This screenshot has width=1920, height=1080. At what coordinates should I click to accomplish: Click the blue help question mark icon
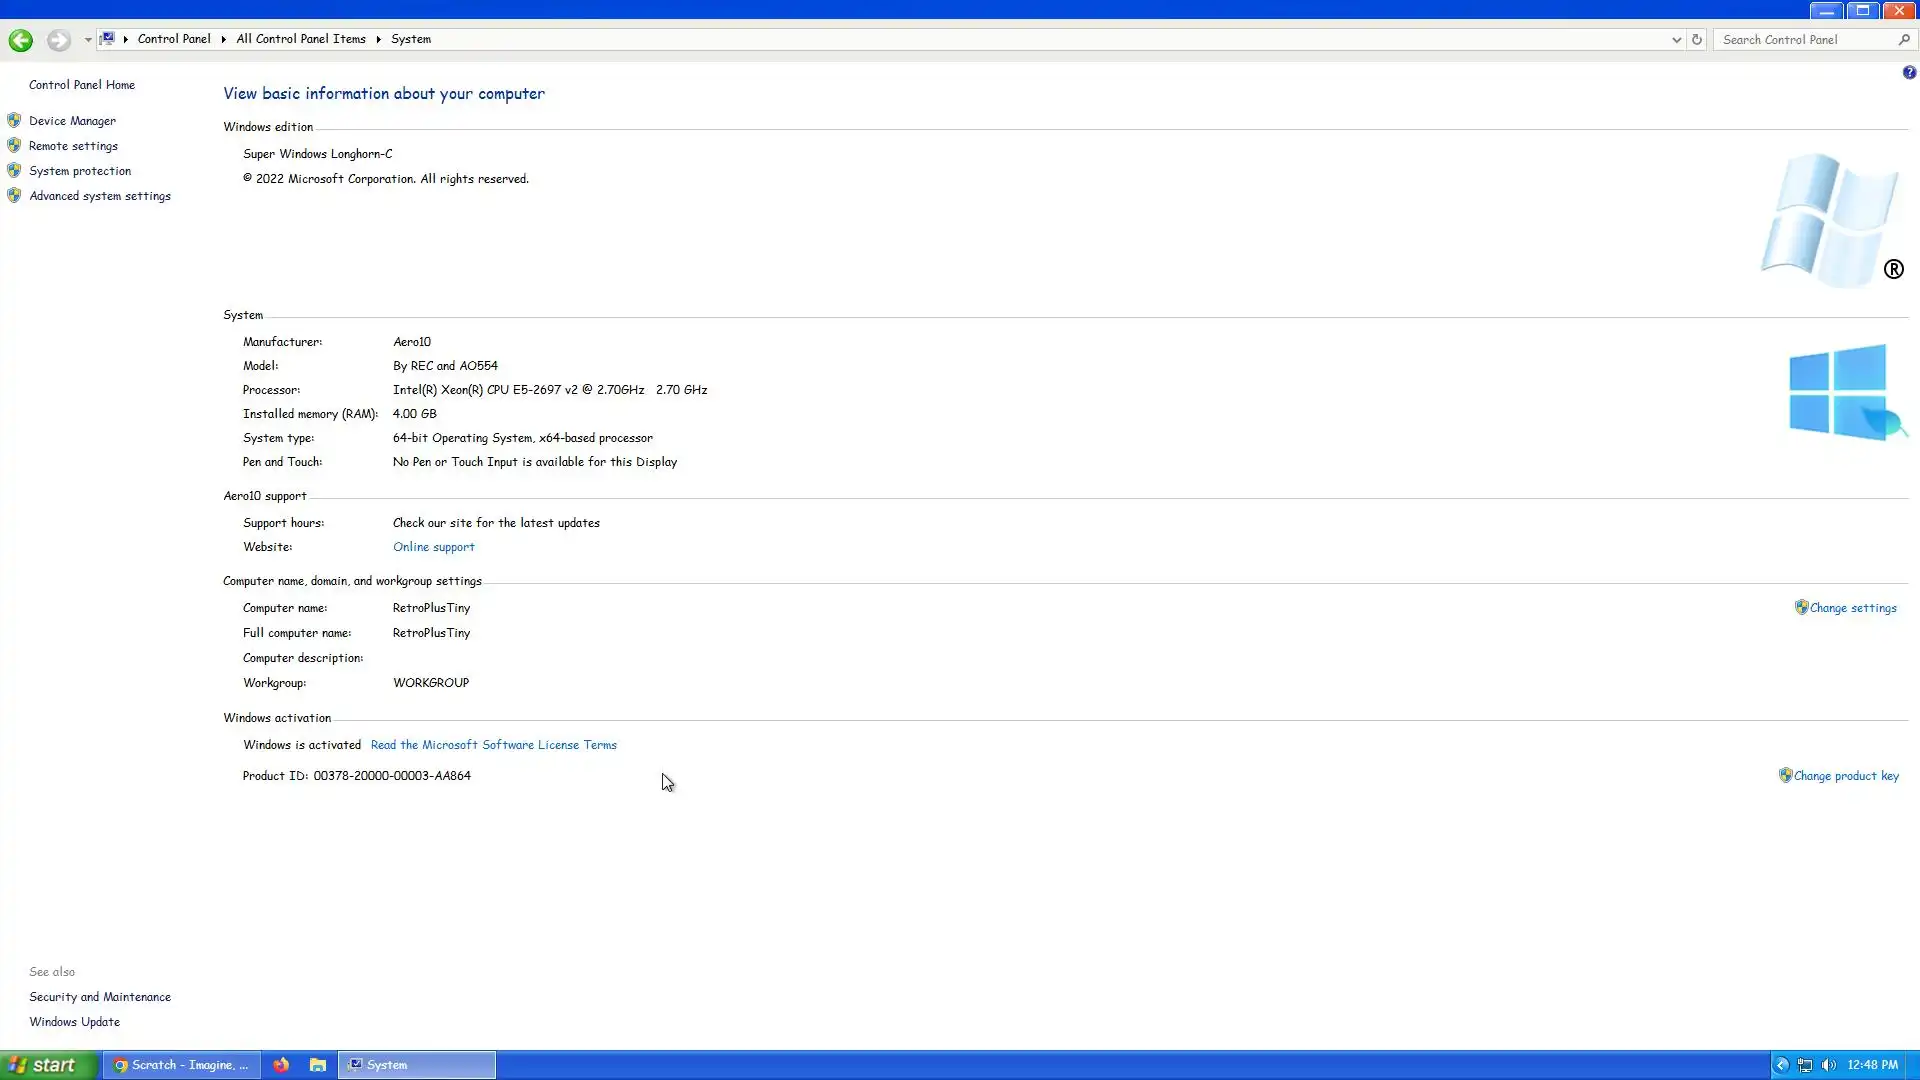click(x=1909, y=72)
